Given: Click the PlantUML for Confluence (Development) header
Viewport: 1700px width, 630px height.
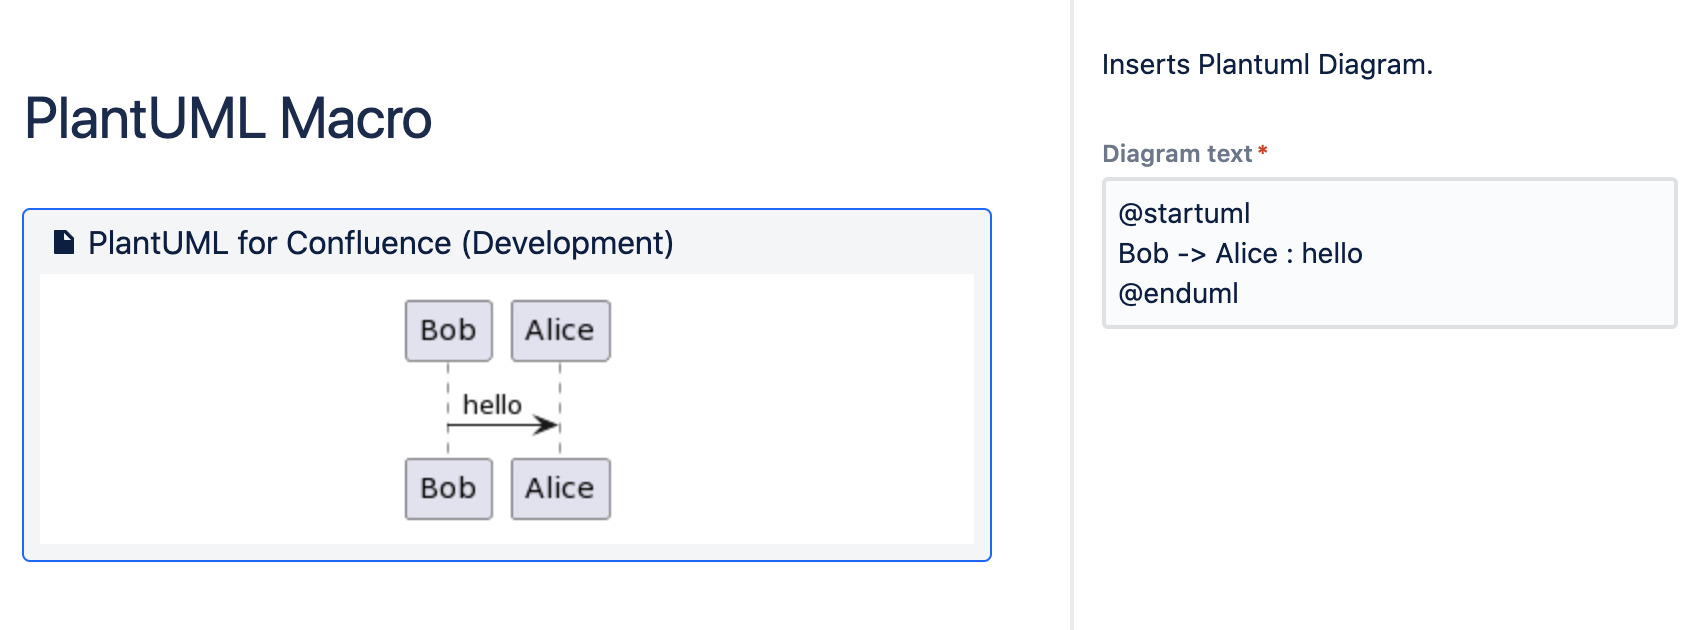Looking at the screenshot, I should click(x=380, y=243).
